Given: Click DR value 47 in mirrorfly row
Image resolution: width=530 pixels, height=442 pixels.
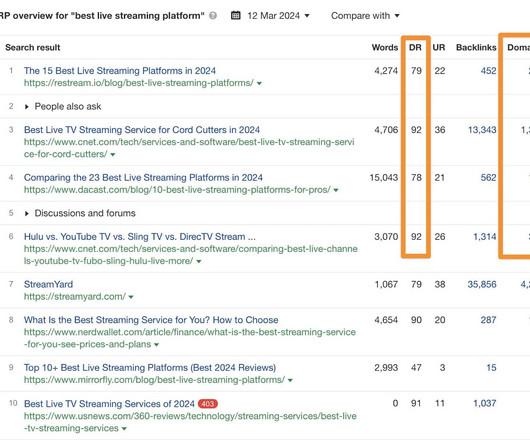Looking at the screenshot, I should [x=416, y=367].
